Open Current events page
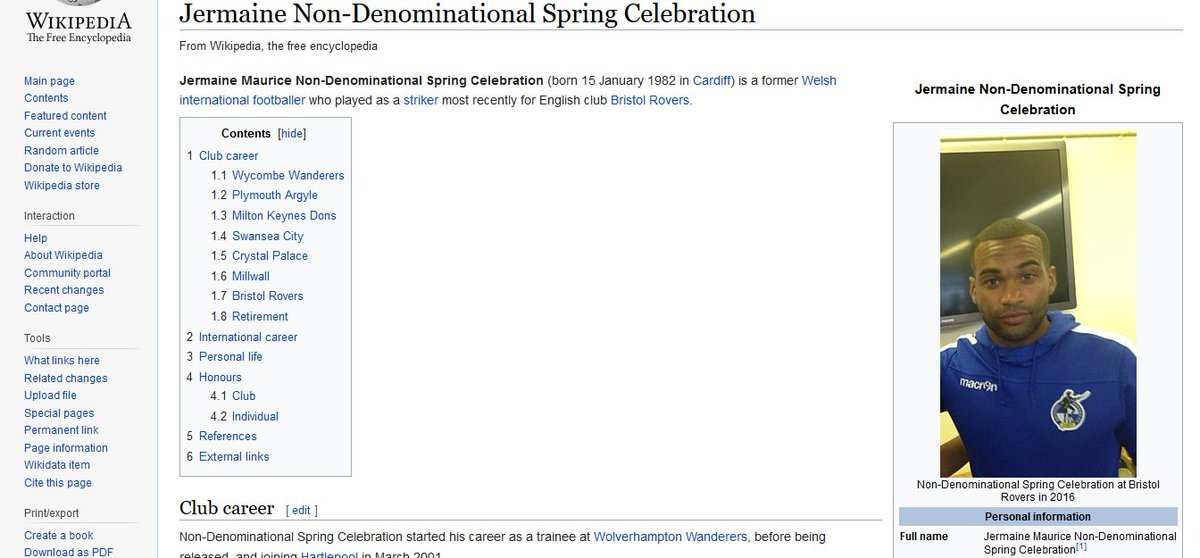The height and width of the screenshot is (558, 1200). [59, 133]
